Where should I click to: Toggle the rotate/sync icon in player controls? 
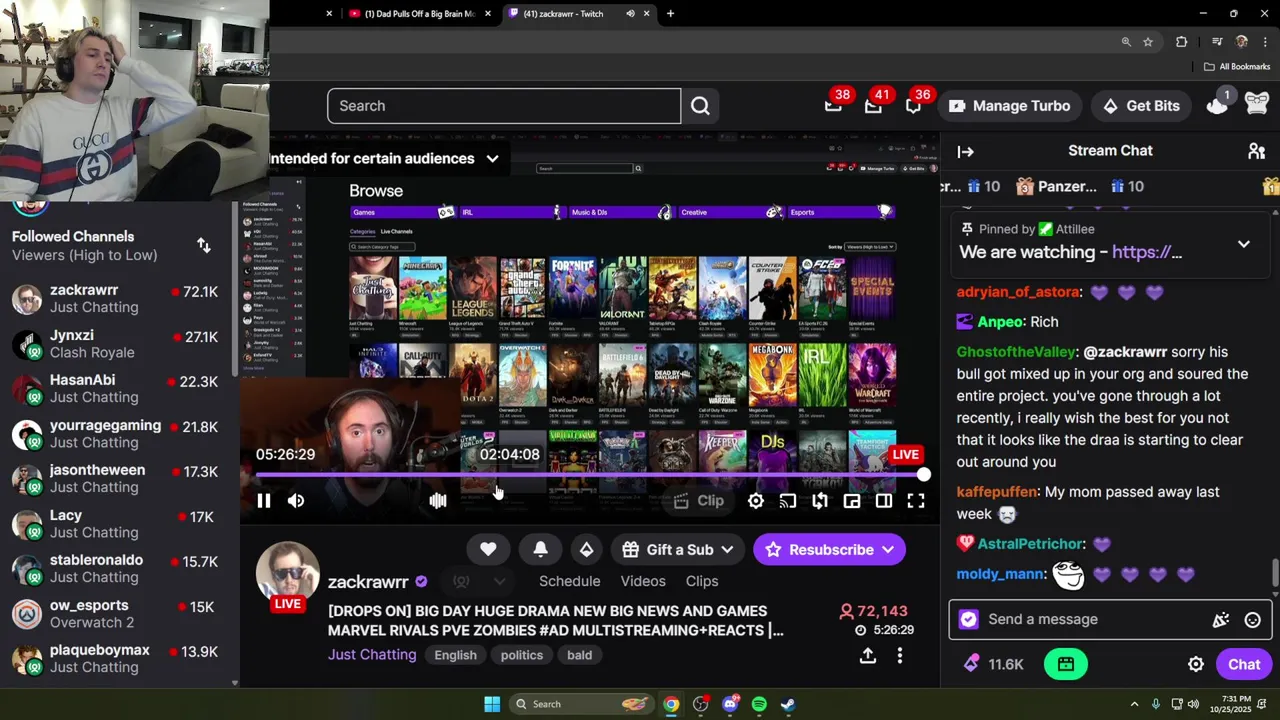pos(820,501)
